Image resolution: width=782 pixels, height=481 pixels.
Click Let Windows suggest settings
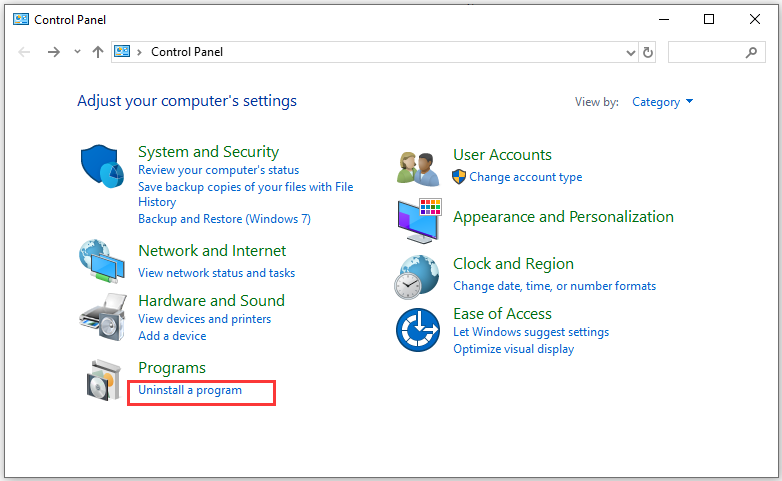point(531,332)
